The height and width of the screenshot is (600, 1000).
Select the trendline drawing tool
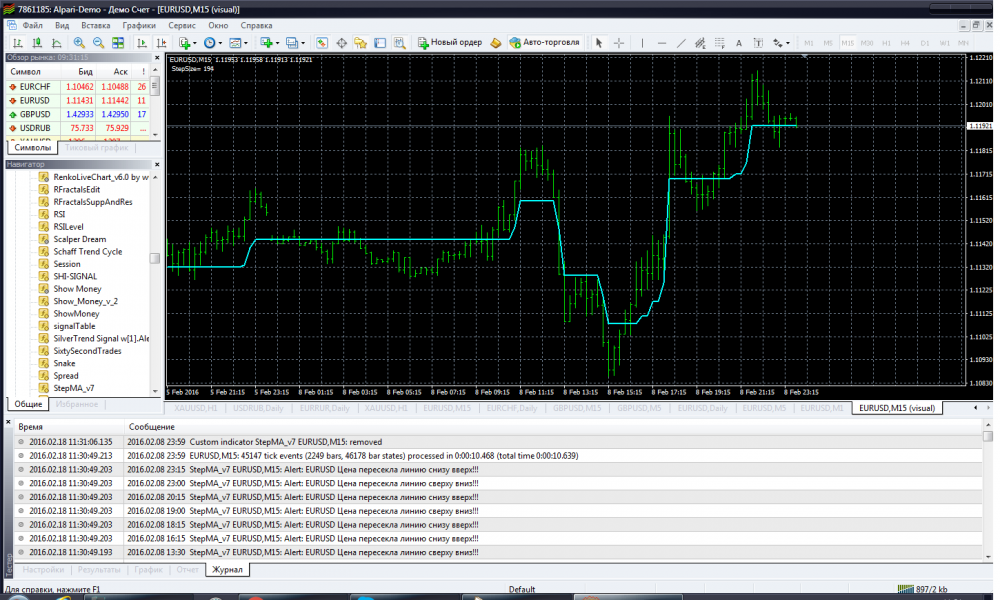[x=681, y=43]
